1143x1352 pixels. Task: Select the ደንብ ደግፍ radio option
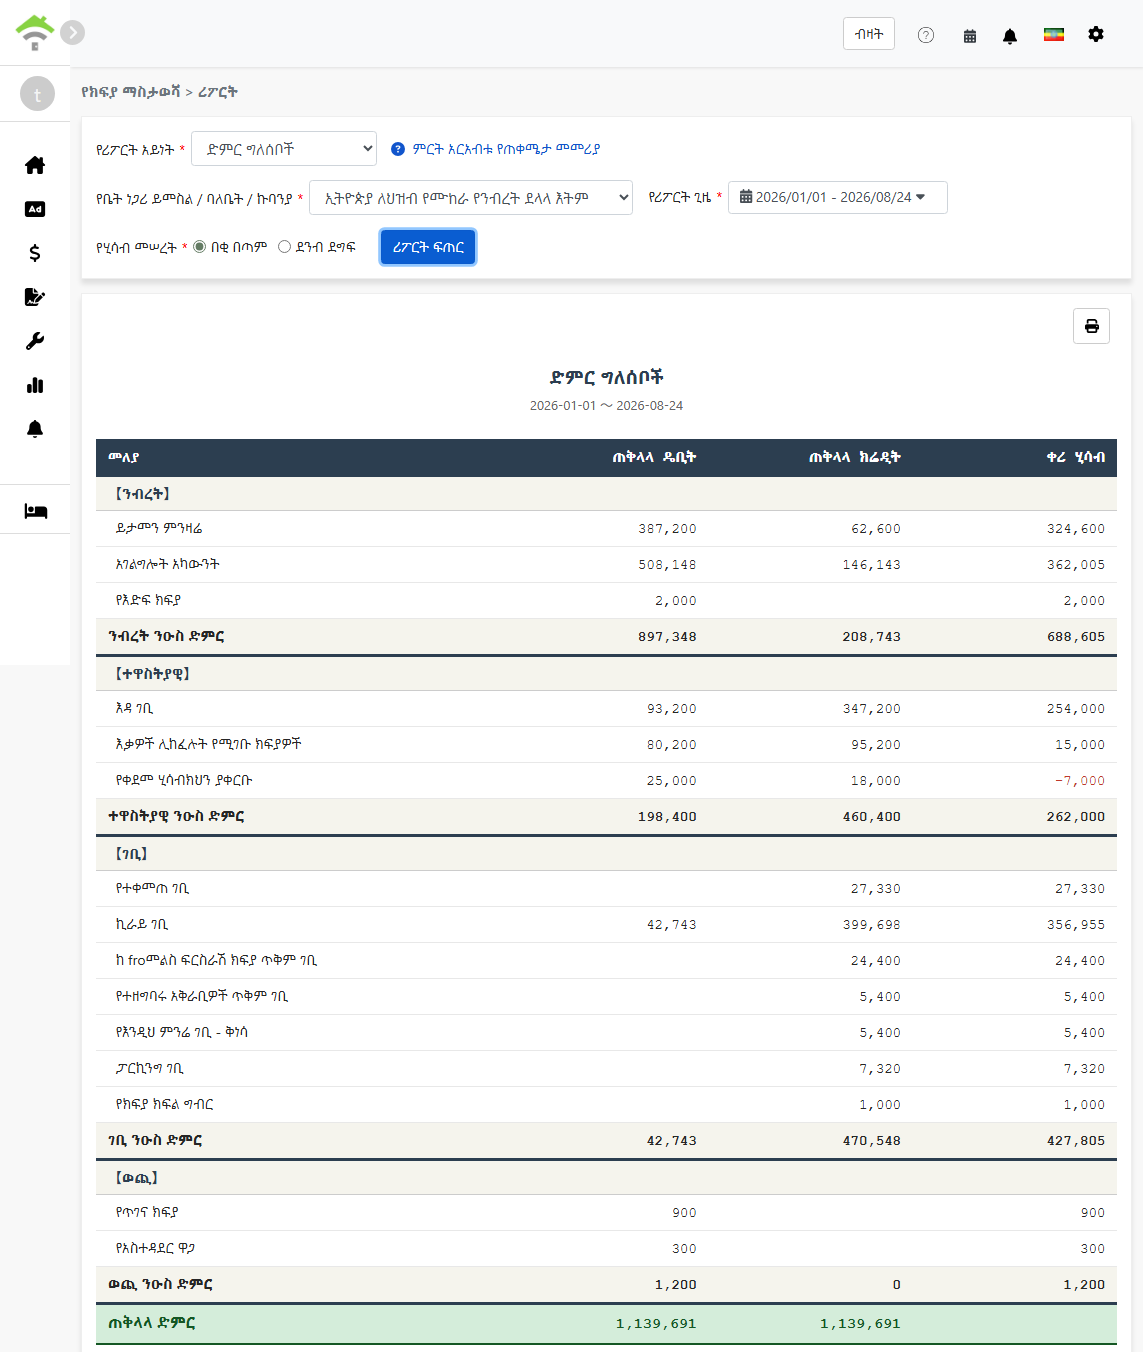284,247
